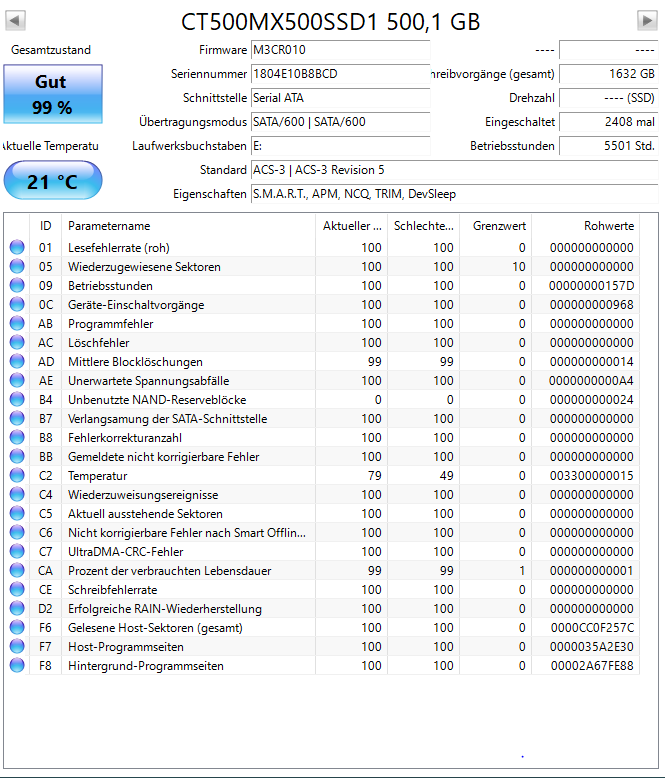Click the Schlechte column header
Image resolution: width=665 pixels, height=778 pixels.
[423, 226]
